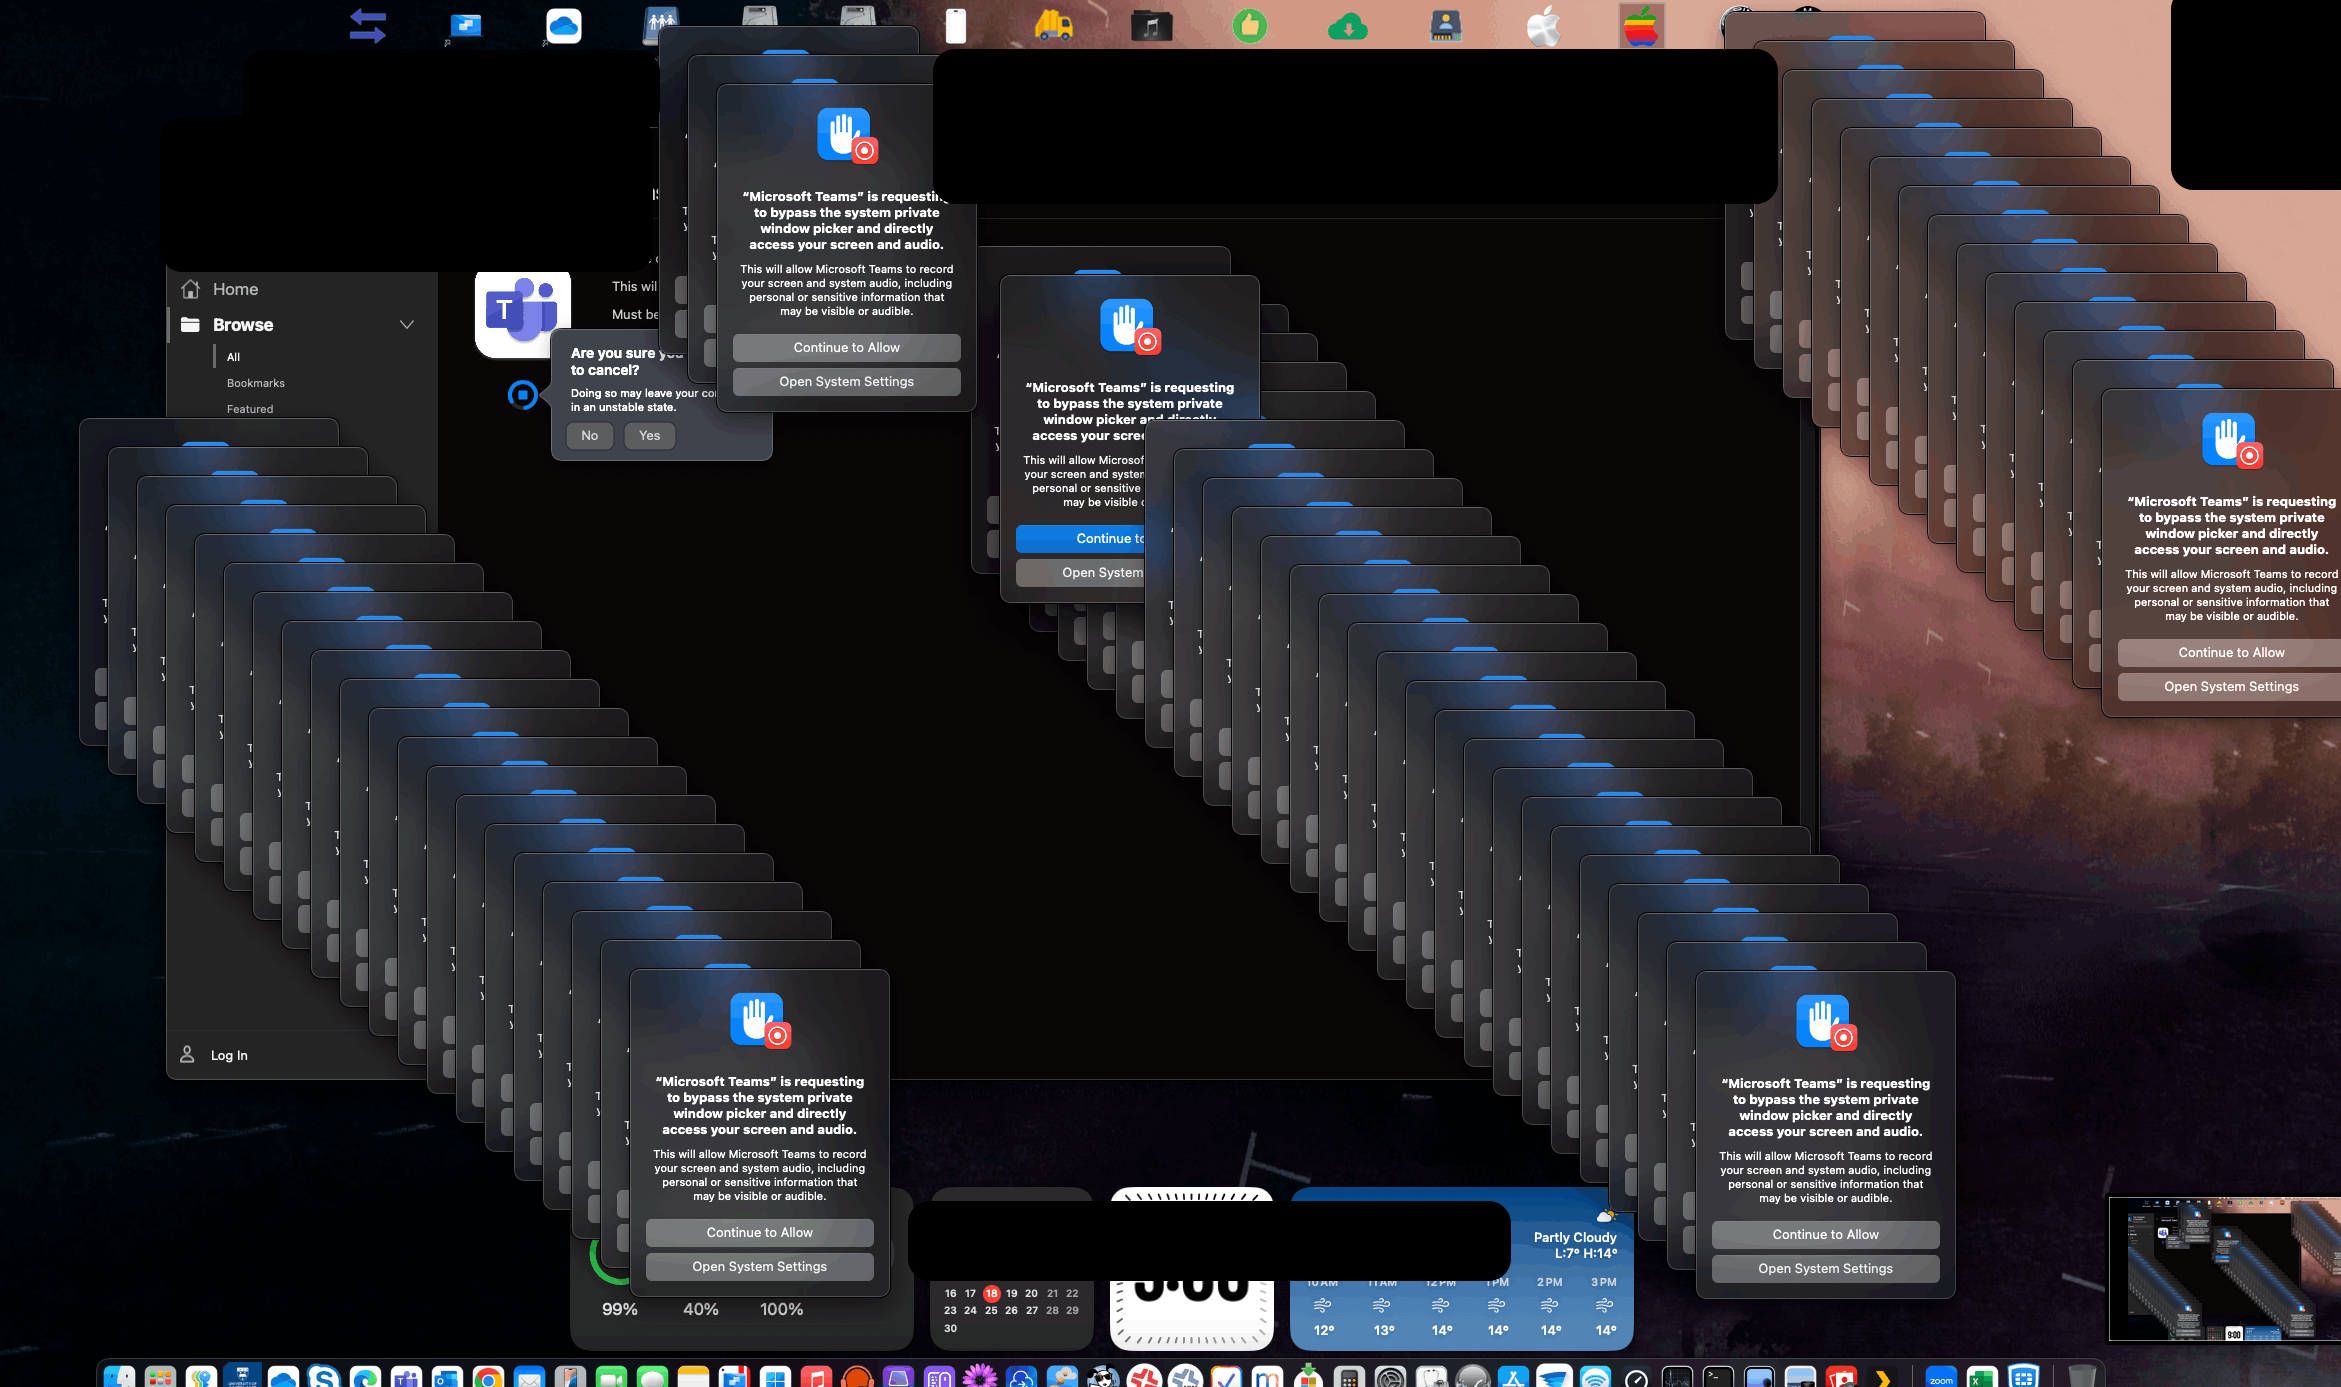Launch Zoom from the Dock
This screenshot has width=2341, height=1387.
[x=1941, y=1377]
